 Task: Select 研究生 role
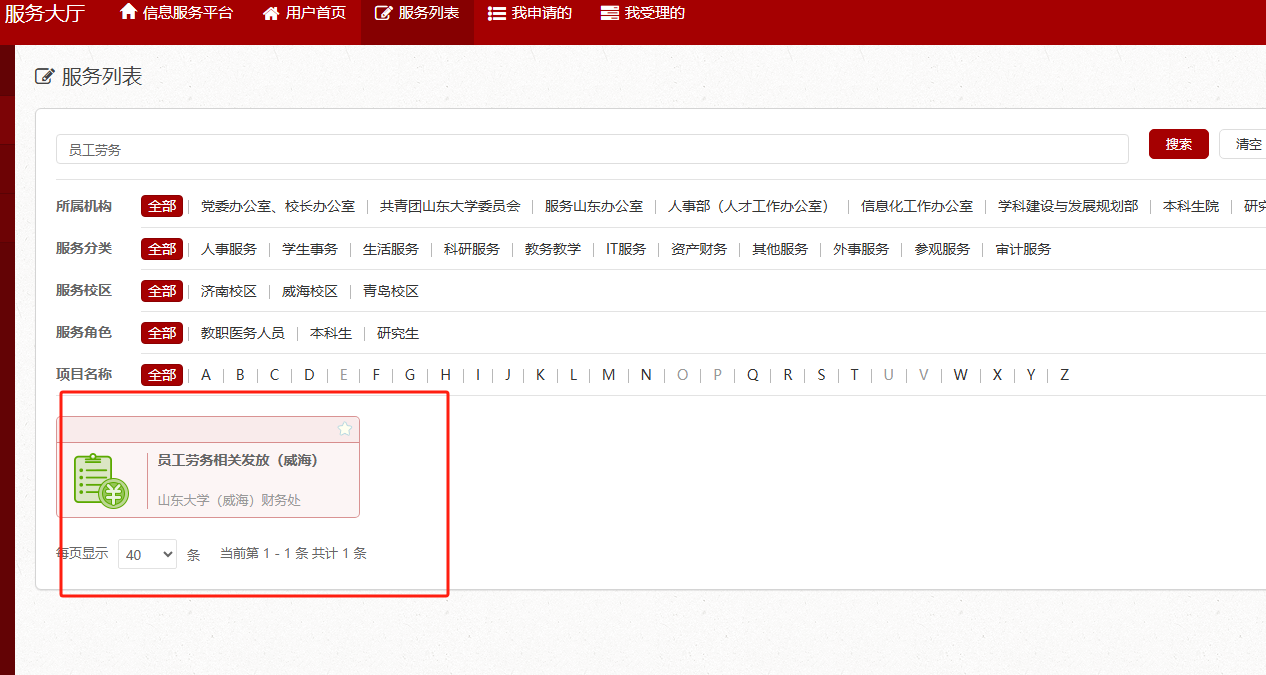(398, 333)
